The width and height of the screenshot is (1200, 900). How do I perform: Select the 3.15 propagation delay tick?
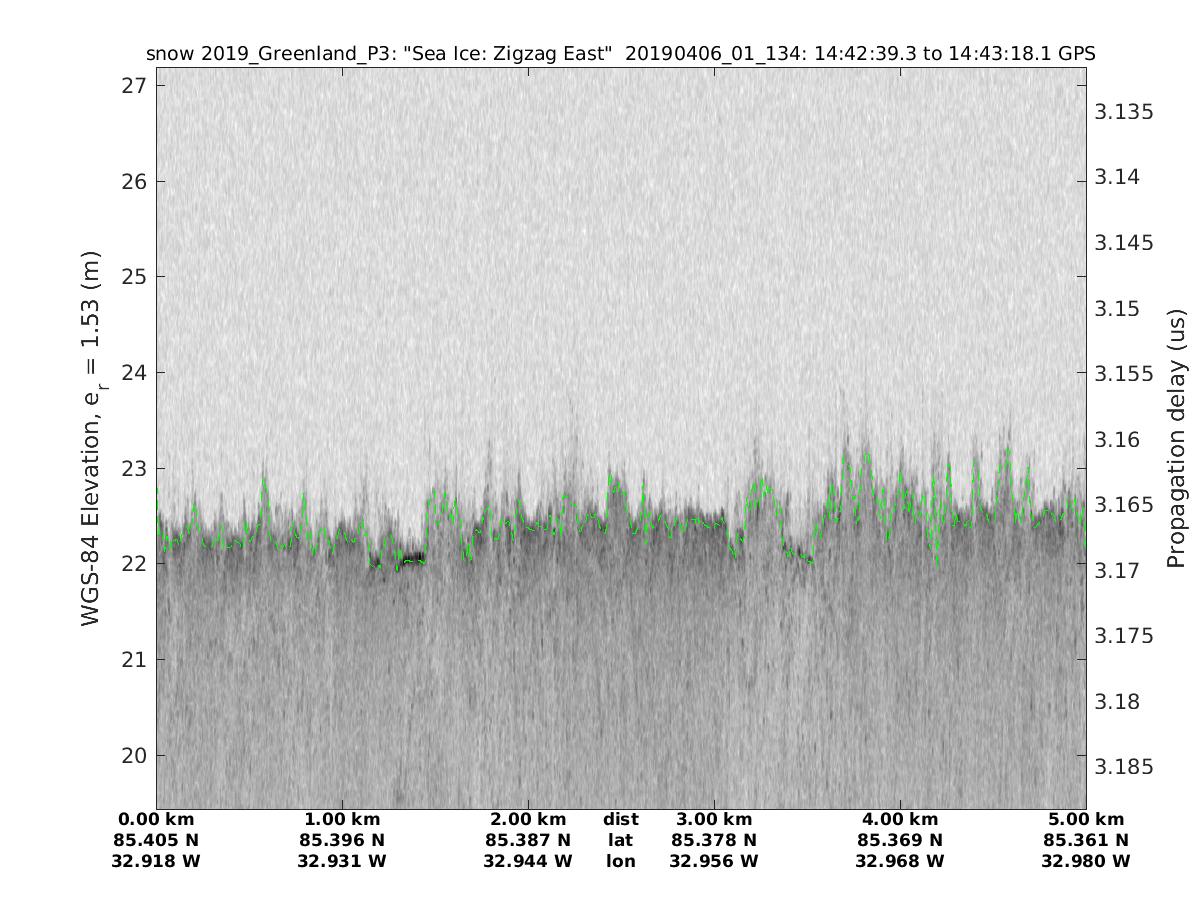[1119, 309]
